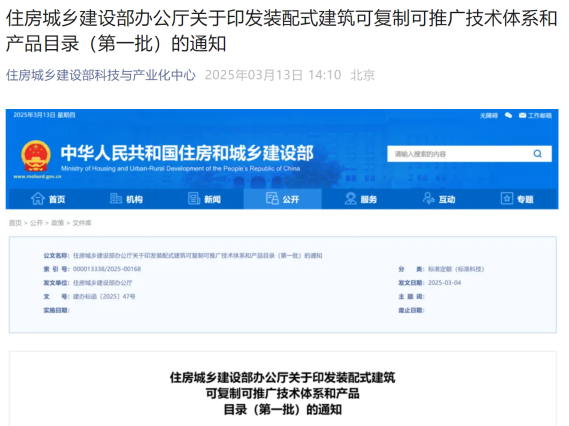Image resolution: width=569 pixels, height=426 pixels.
Task: Go to 政策 in the breadcrumb
Action: [57, 223]
